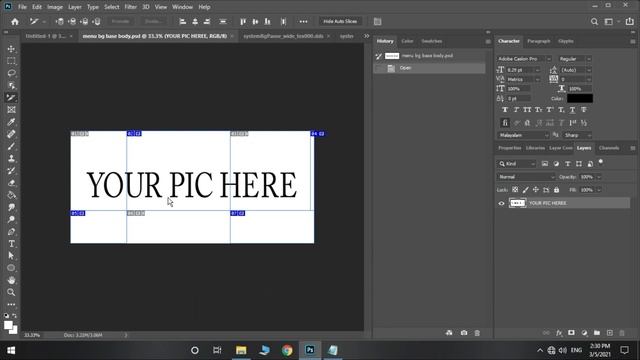Open the Image menu
Image resolution: width=640 pixels, height=360 pixels.
[x=55, y=7]
